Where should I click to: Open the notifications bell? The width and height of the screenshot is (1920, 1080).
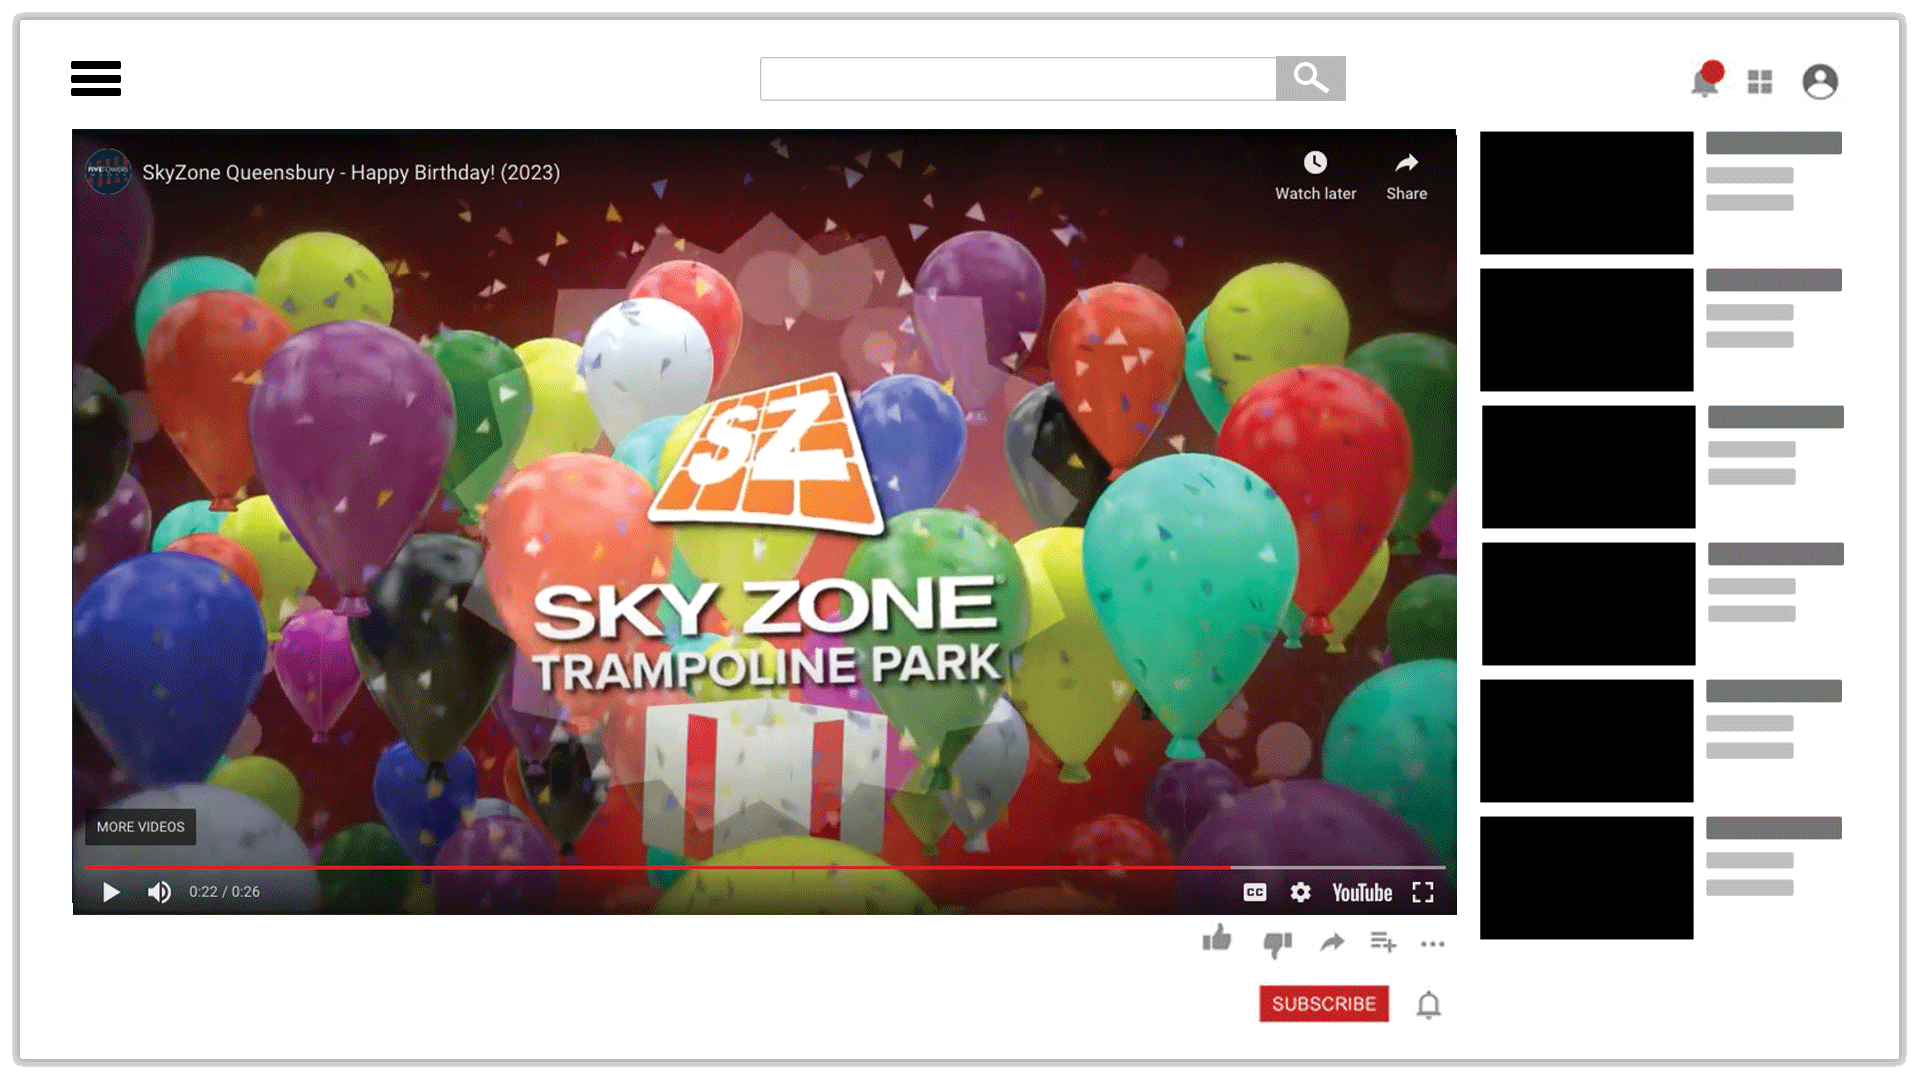[x=1704, y=82]
